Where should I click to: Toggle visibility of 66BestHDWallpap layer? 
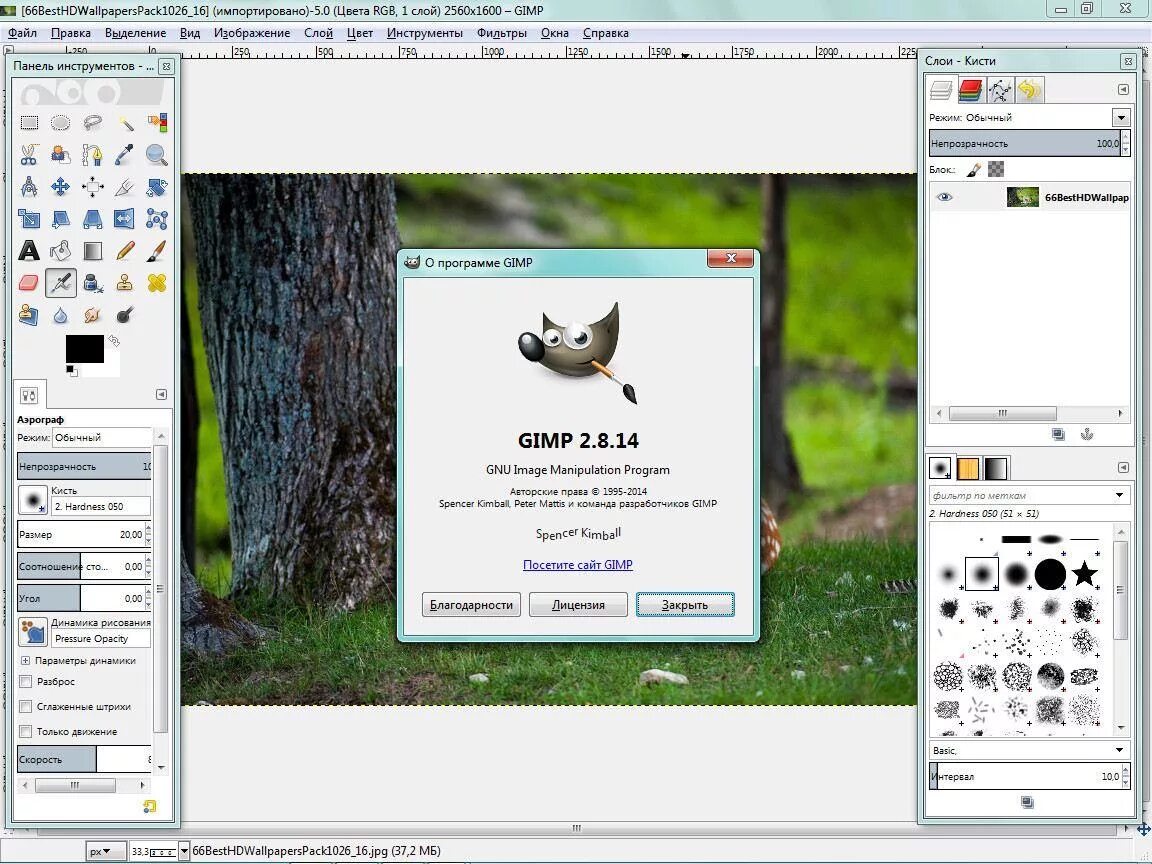[945, 197]
